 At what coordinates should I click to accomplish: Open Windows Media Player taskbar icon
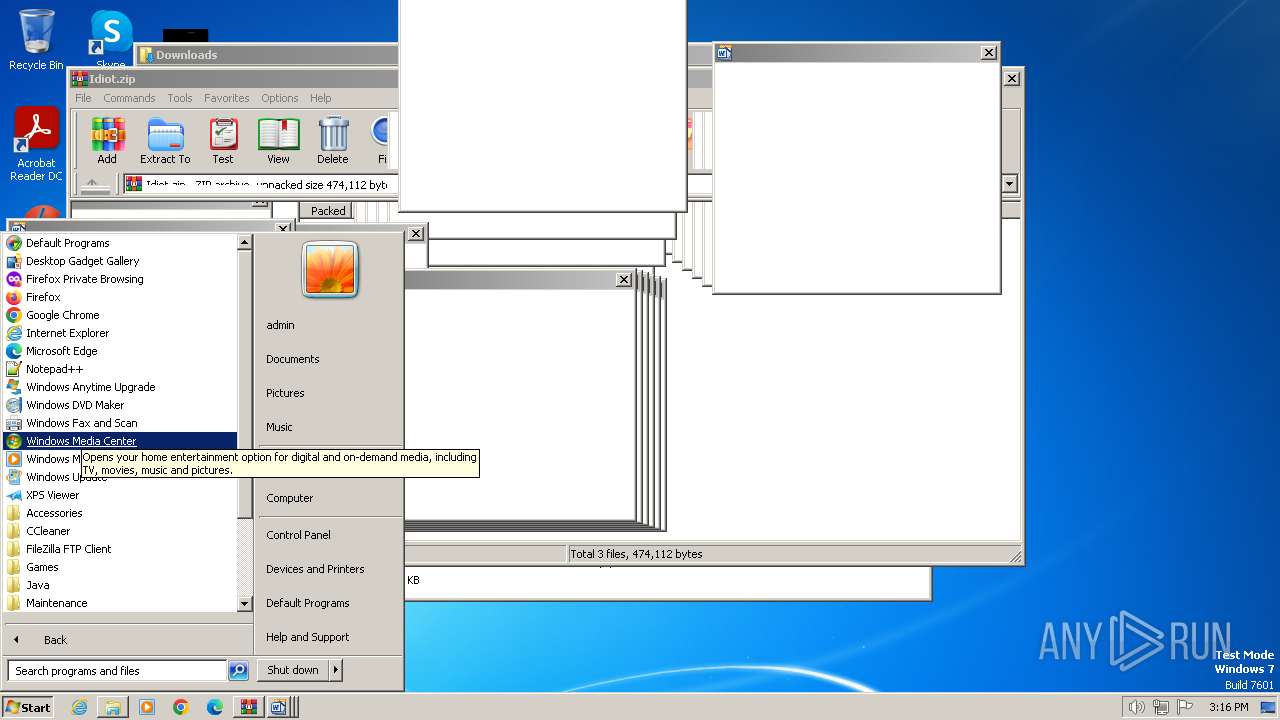pos(147,707)
